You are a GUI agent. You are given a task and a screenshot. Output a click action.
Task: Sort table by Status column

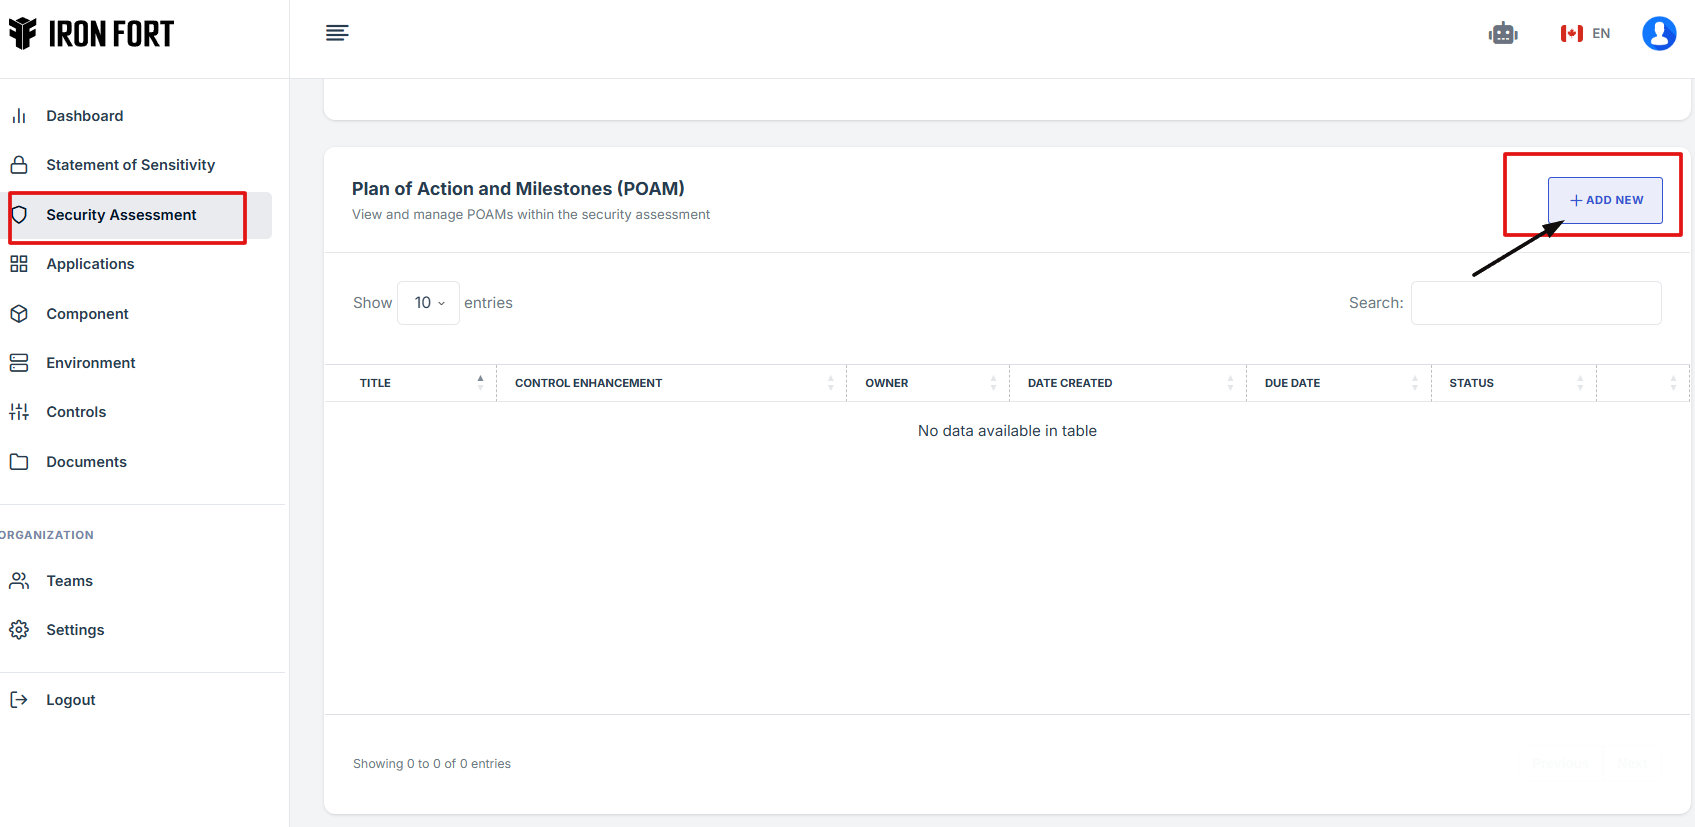coord(1513,383)
